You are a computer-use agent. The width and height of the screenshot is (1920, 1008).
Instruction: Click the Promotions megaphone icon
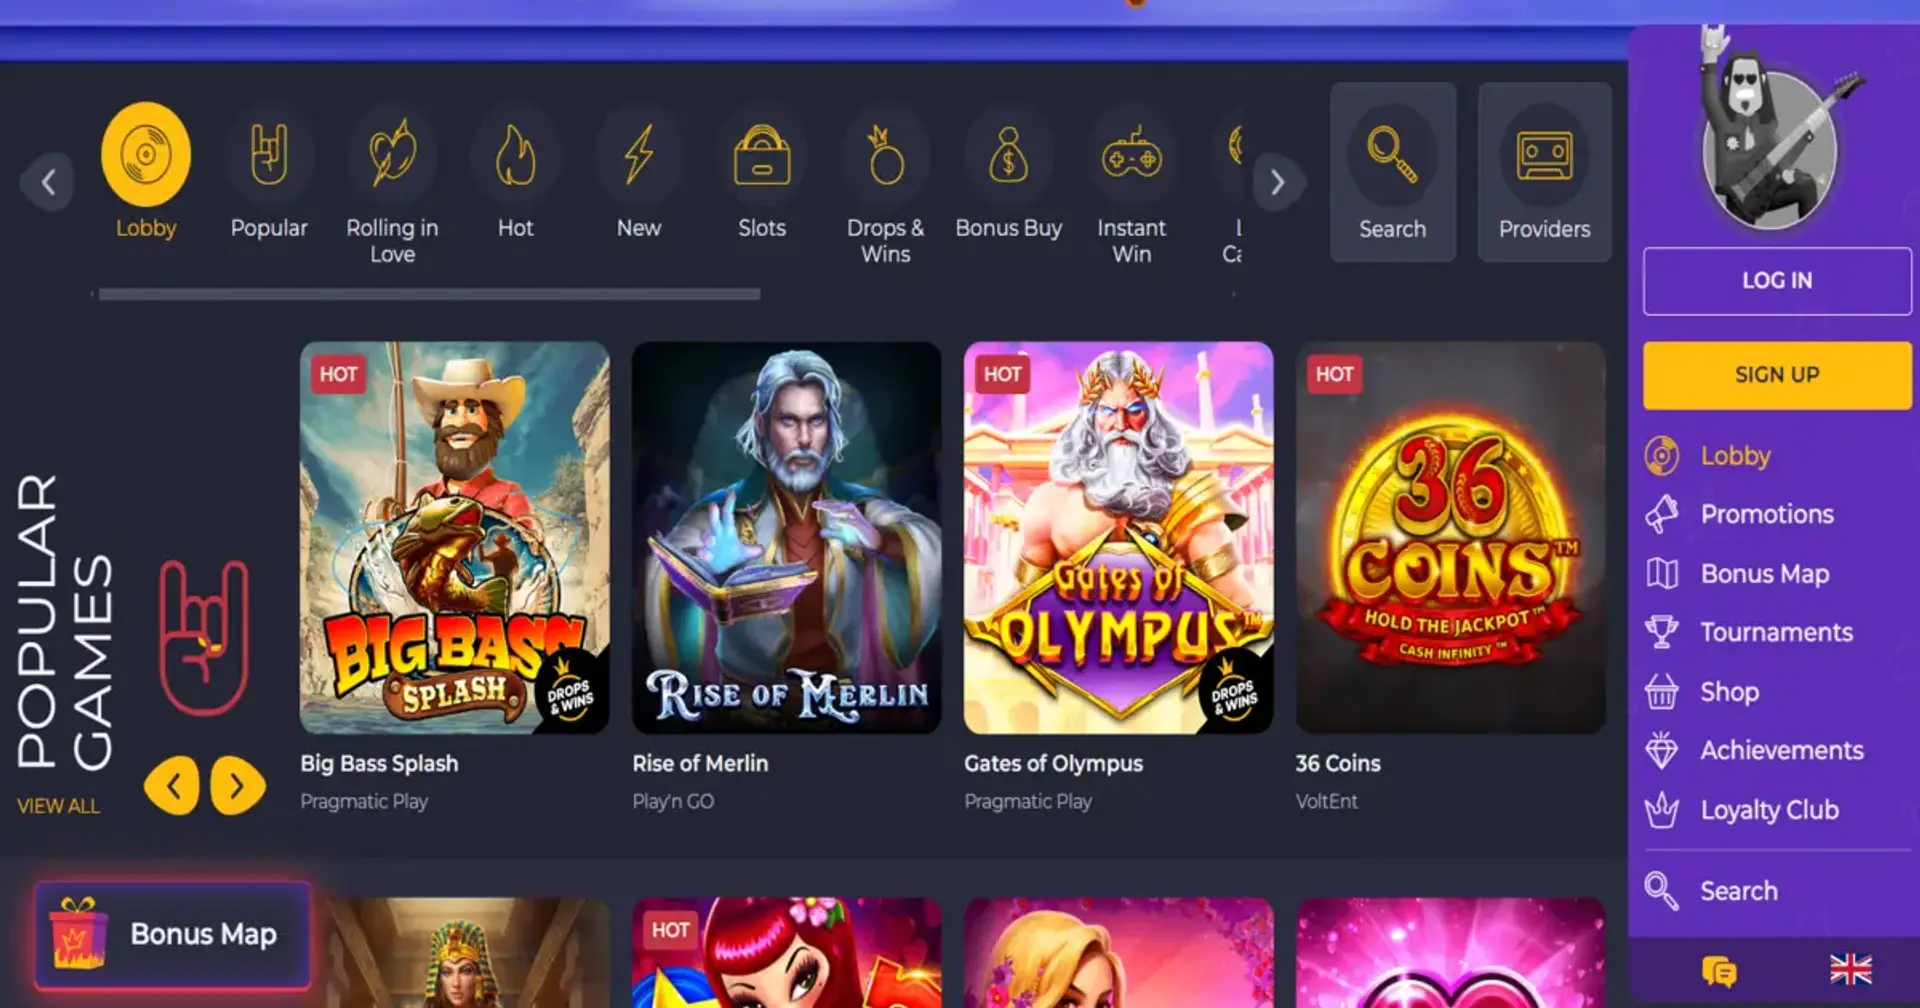pos(1662,514)
